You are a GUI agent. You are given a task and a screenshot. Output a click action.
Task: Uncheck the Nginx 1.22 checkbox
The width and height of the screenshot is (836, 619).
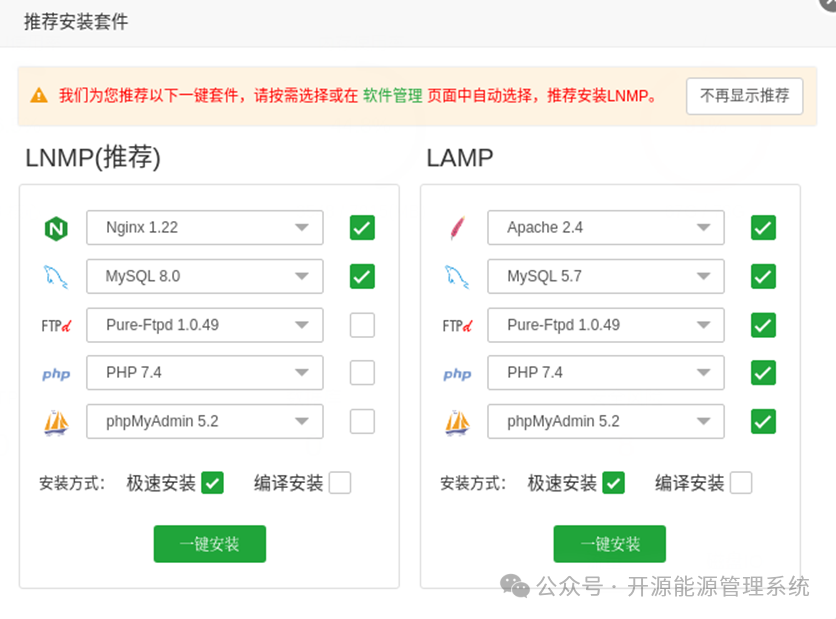(362, 228)
